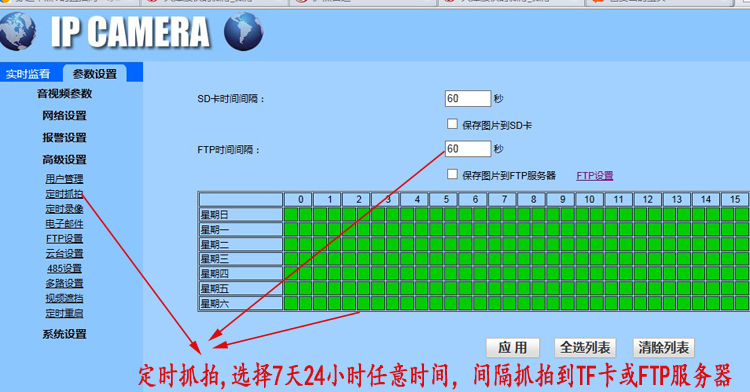Enable 保存图片到FTP服务器 checkbox
Image resolution: width=750 pixels, height=392 pixels.
point(452,174)
